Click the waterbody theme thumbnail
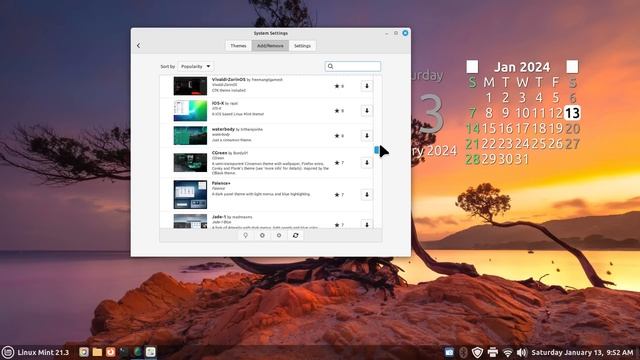This screenshot has height=360, width=640. 190,136
